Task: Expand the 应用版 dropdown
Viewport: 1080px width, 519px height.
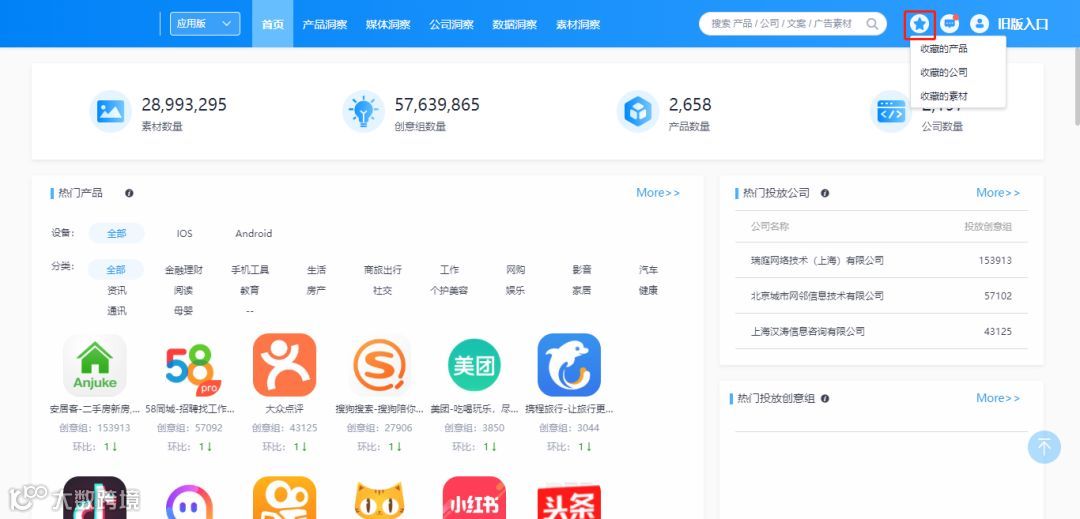Action: [x=205, y=23]
